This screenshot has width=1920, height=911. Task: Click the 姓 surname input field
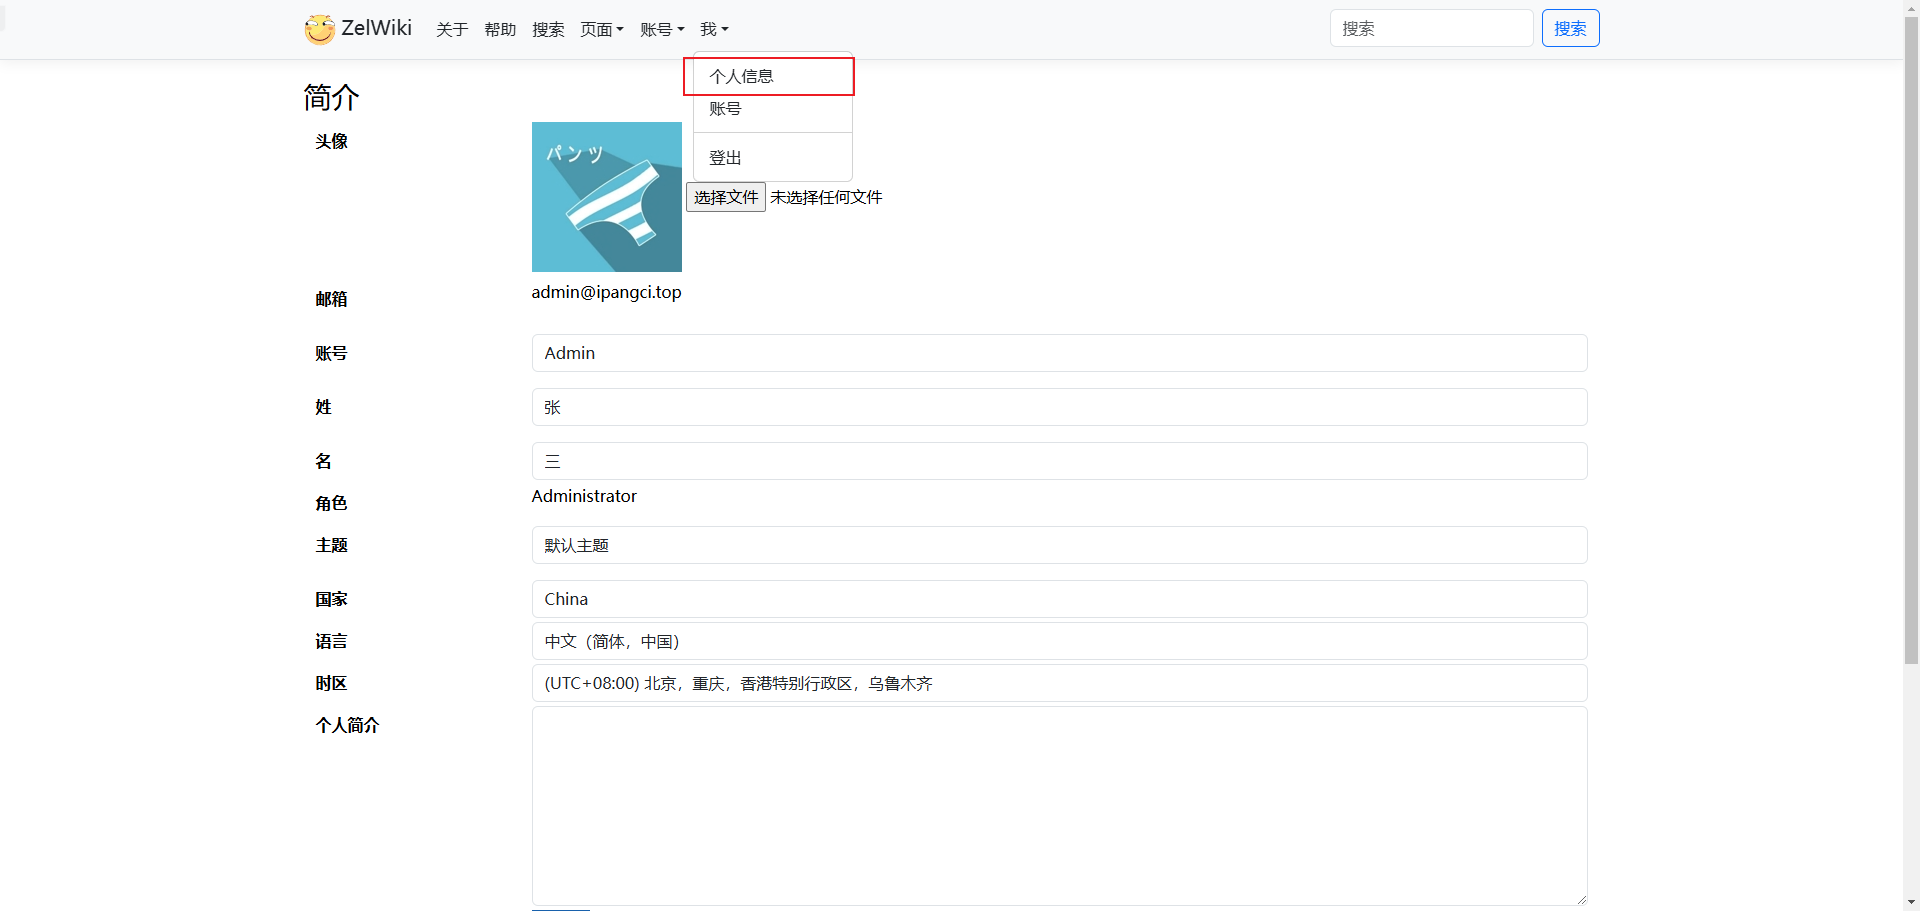[x=1058, y=407]
